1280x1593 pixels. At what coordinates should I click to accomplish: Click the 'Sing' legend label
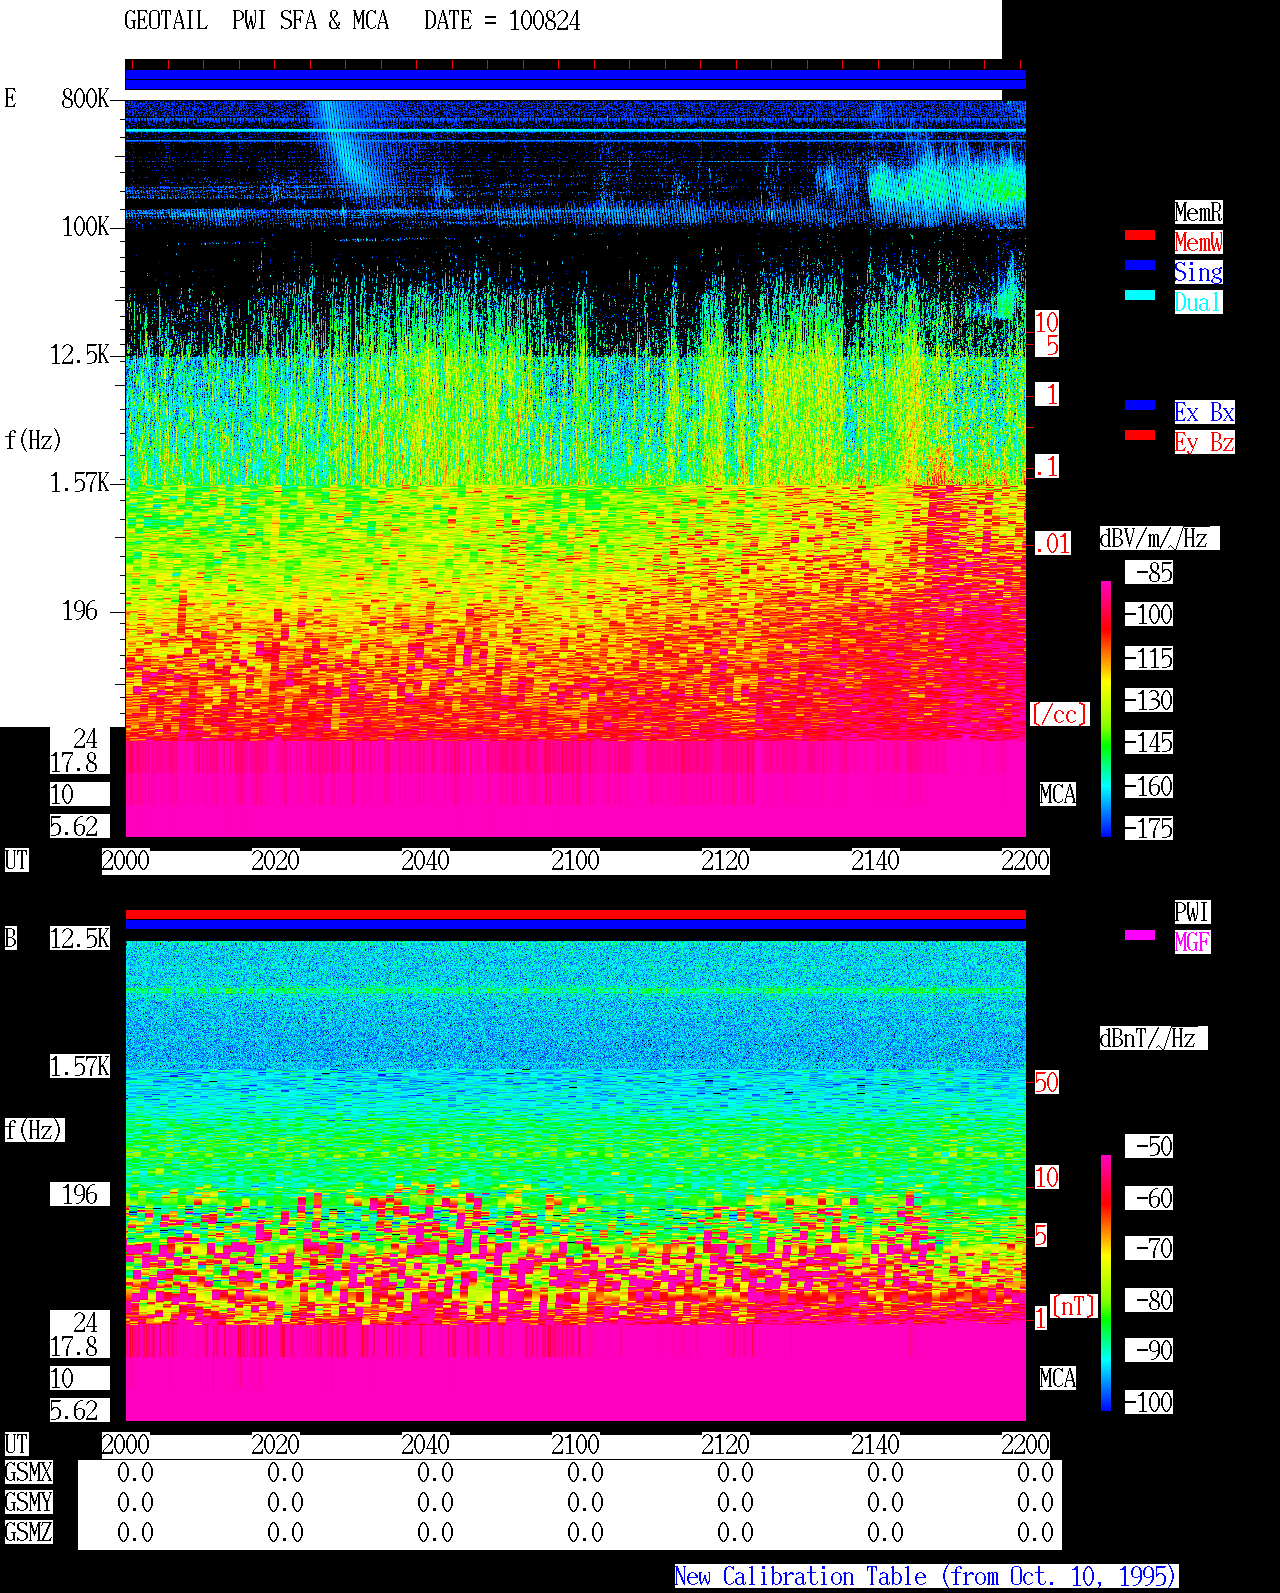tap(1198, 272)
